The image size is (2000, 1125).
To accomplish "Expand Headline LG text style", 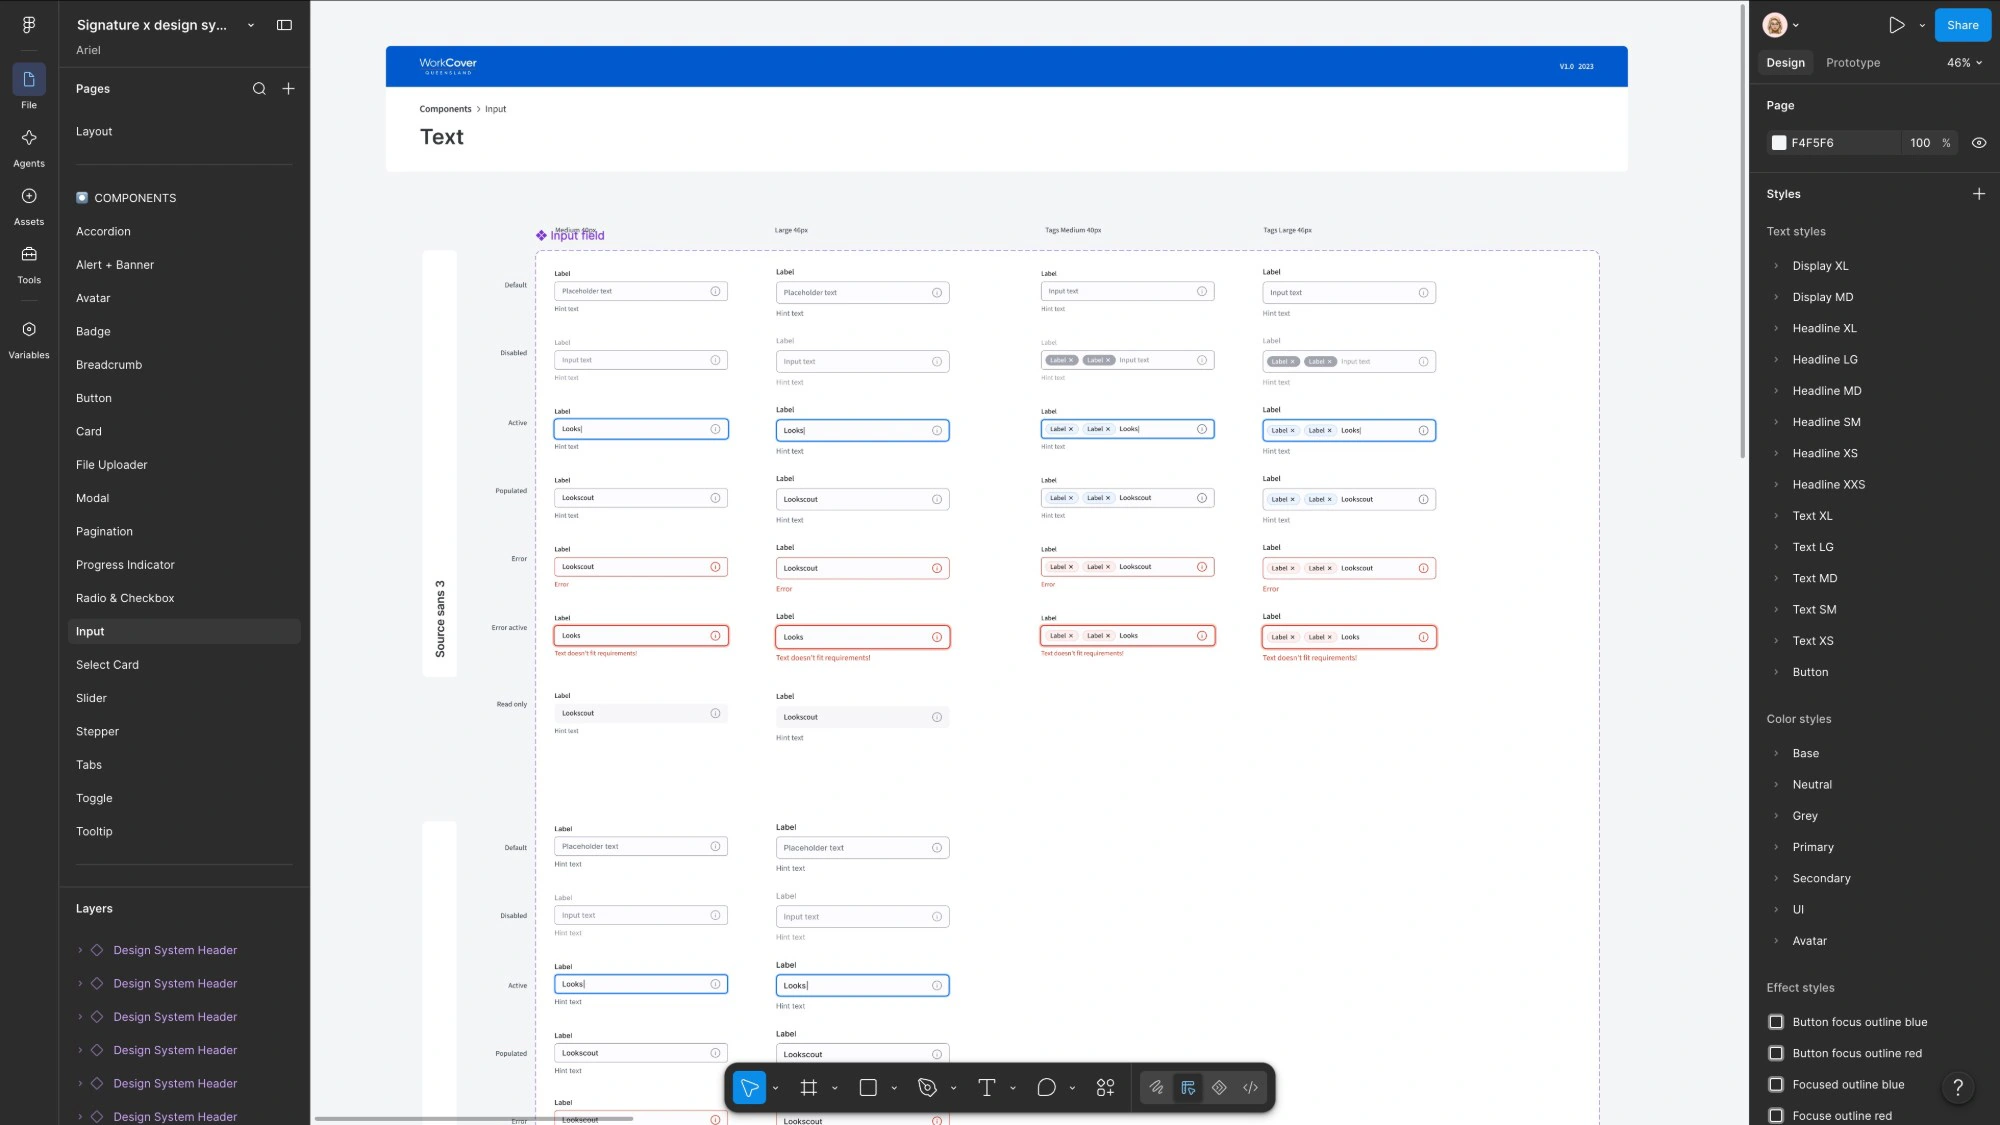I will (1776, 360).
